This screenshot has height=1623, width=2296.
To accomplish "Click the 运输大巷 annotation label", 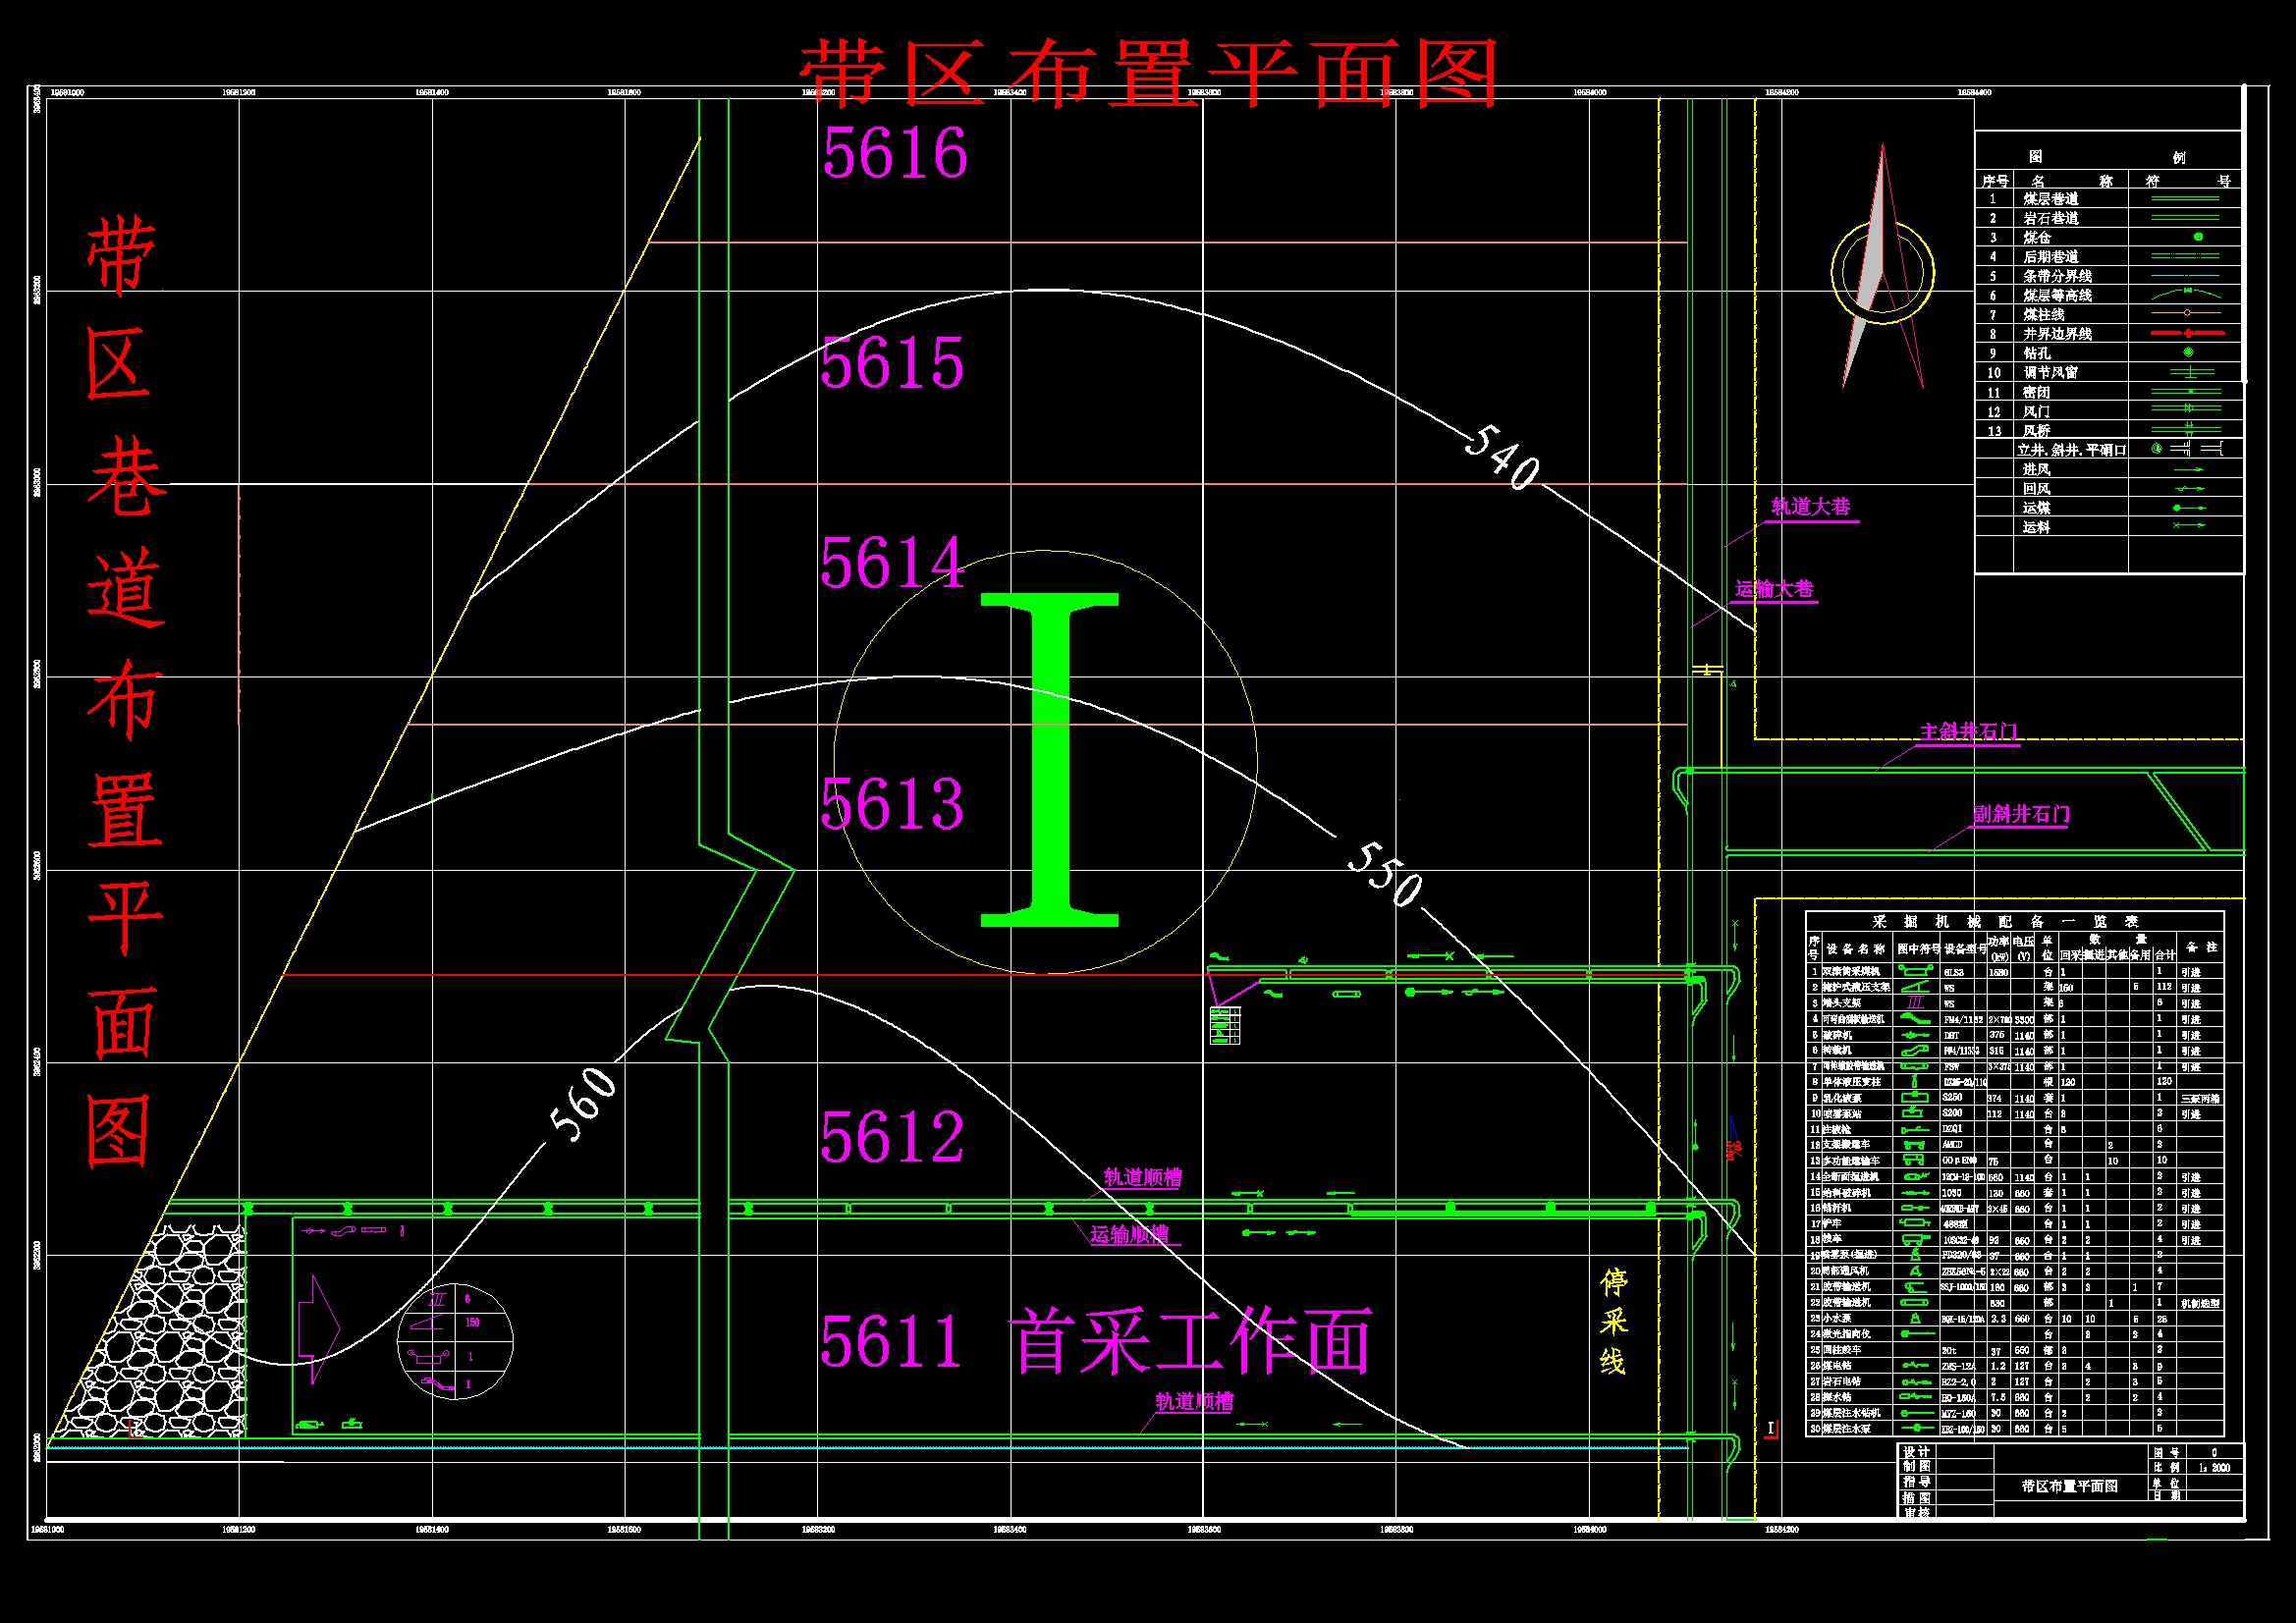I will (1774, 590).
